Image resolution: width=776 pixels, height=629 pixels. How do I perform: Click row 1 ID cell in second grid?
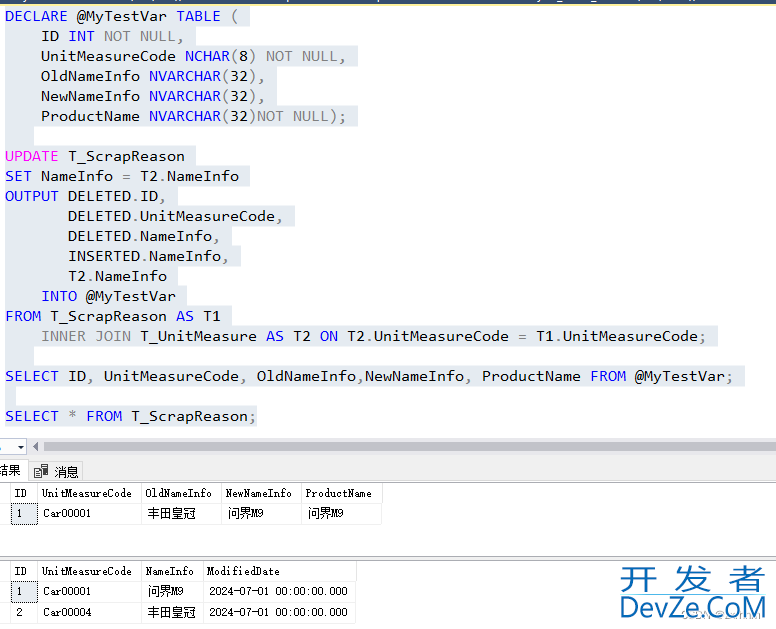24,591
